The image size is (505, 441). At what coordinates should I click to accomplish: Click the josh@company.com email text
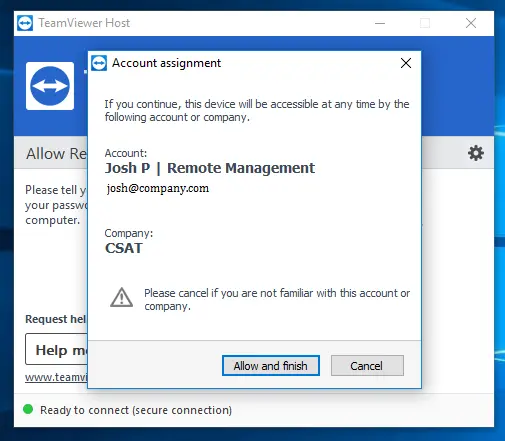tap(158, 188)
